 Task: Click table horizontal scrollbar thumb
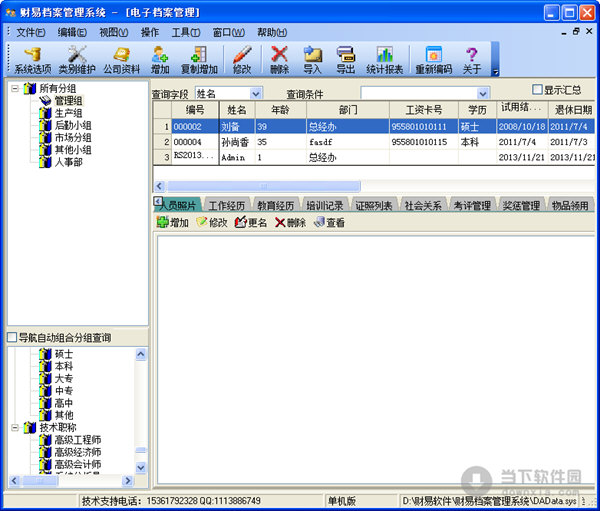point(263,186)
